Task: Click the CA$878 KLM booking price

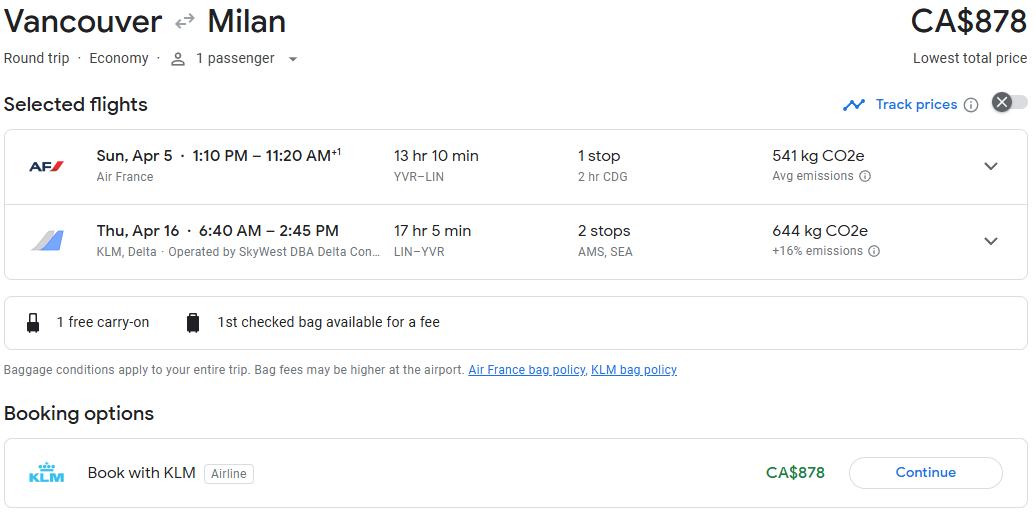Action: (795, 473)
